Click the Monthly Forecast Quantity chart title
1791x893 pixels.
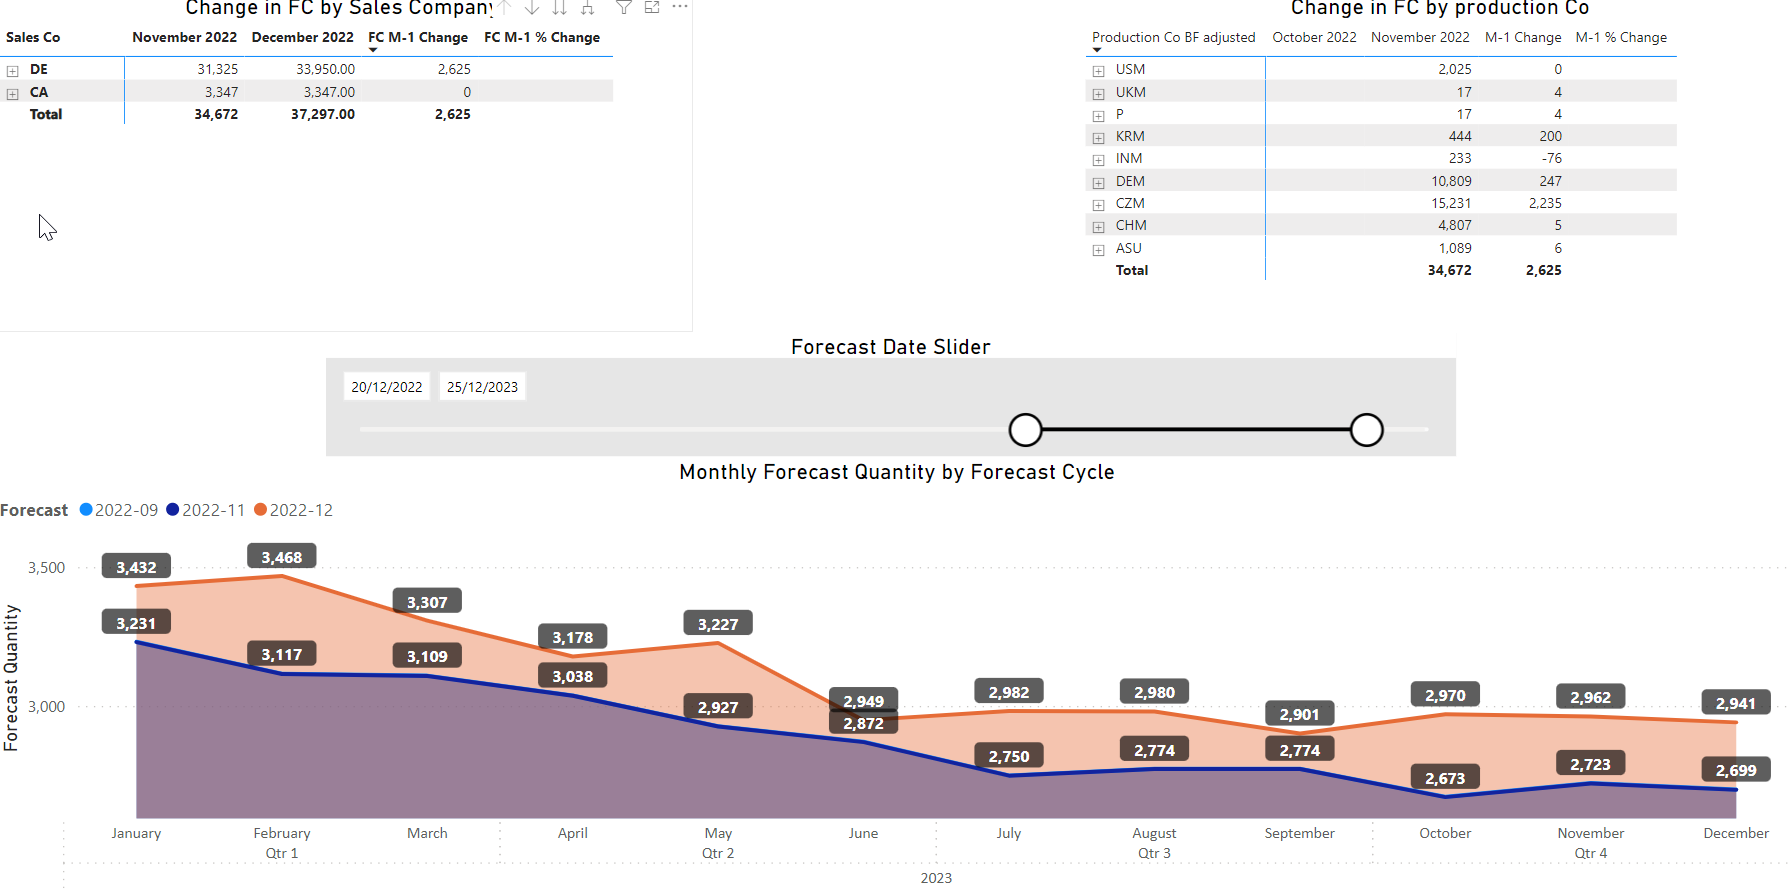pos(897,472)
